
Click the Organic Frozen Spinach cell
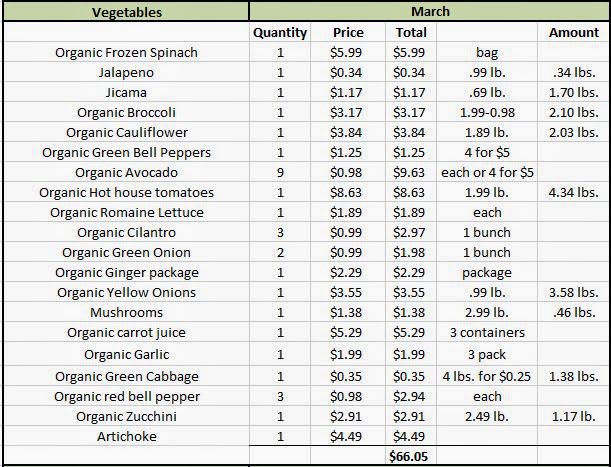(126, 52)
